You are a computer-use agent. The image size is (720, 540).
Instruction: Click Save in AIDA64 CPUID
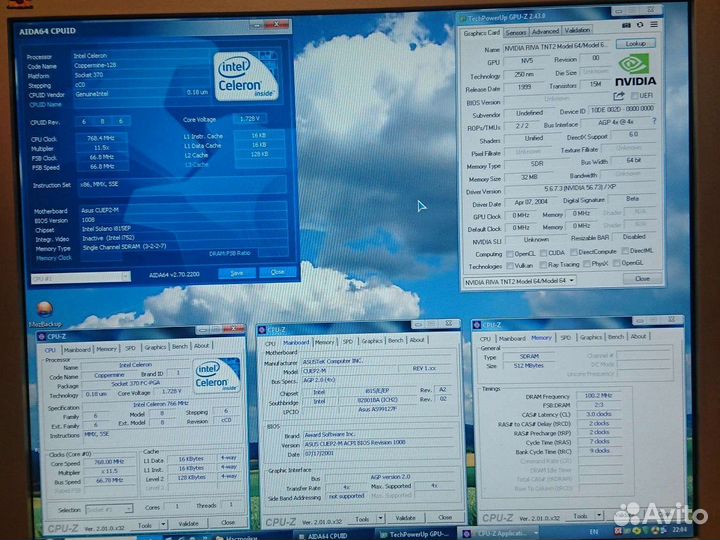pos(237,273)
